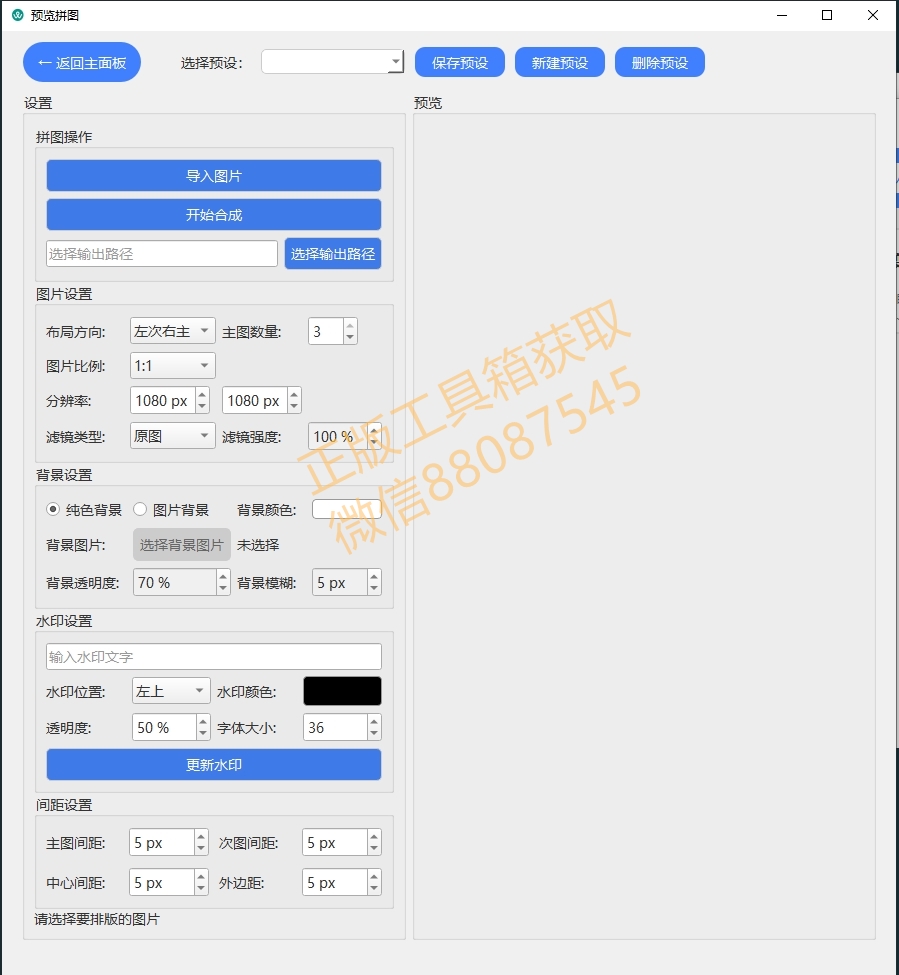Click the blue 选择输出路径 button
899x975 pixels.
333,254
